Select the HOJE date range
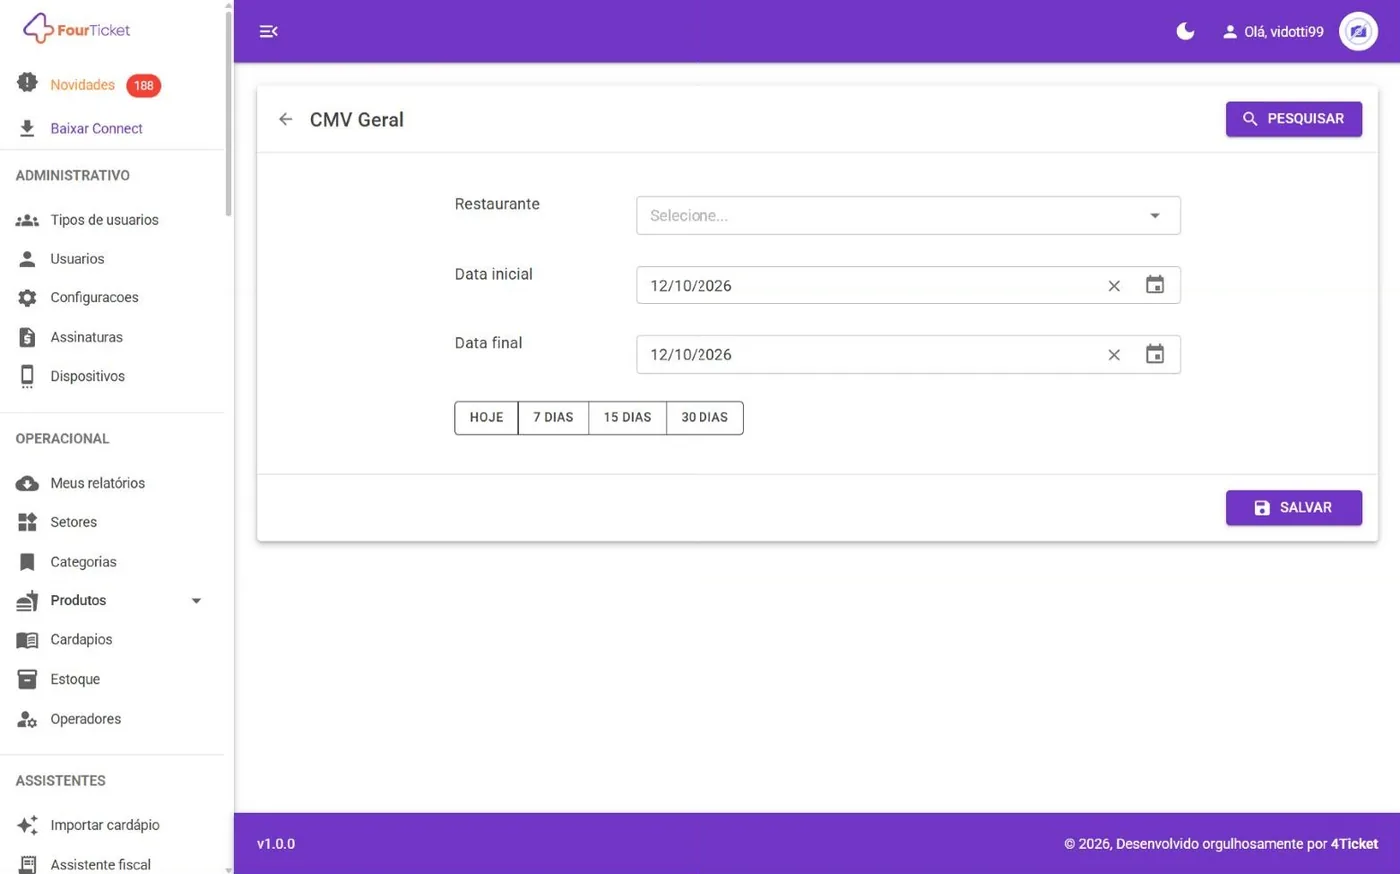 click(486, 418)
